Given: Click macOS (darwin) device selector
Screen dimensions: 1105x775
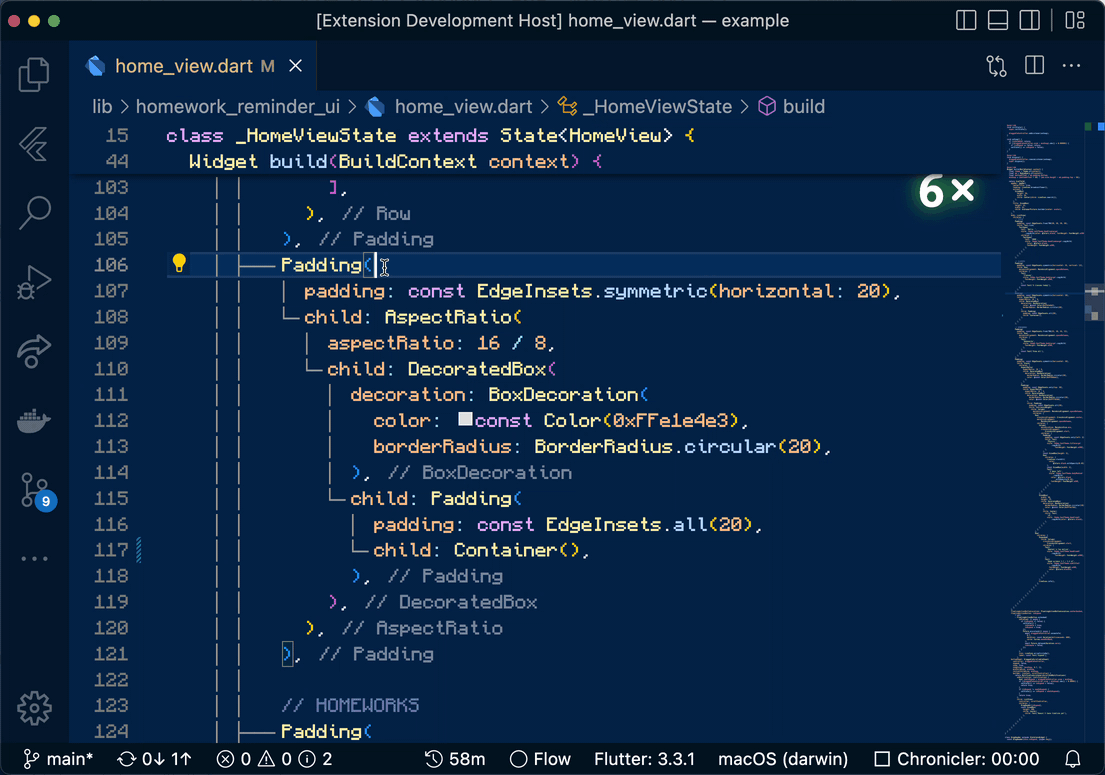Looking at the screenshot, I should [x=783, y=759].
